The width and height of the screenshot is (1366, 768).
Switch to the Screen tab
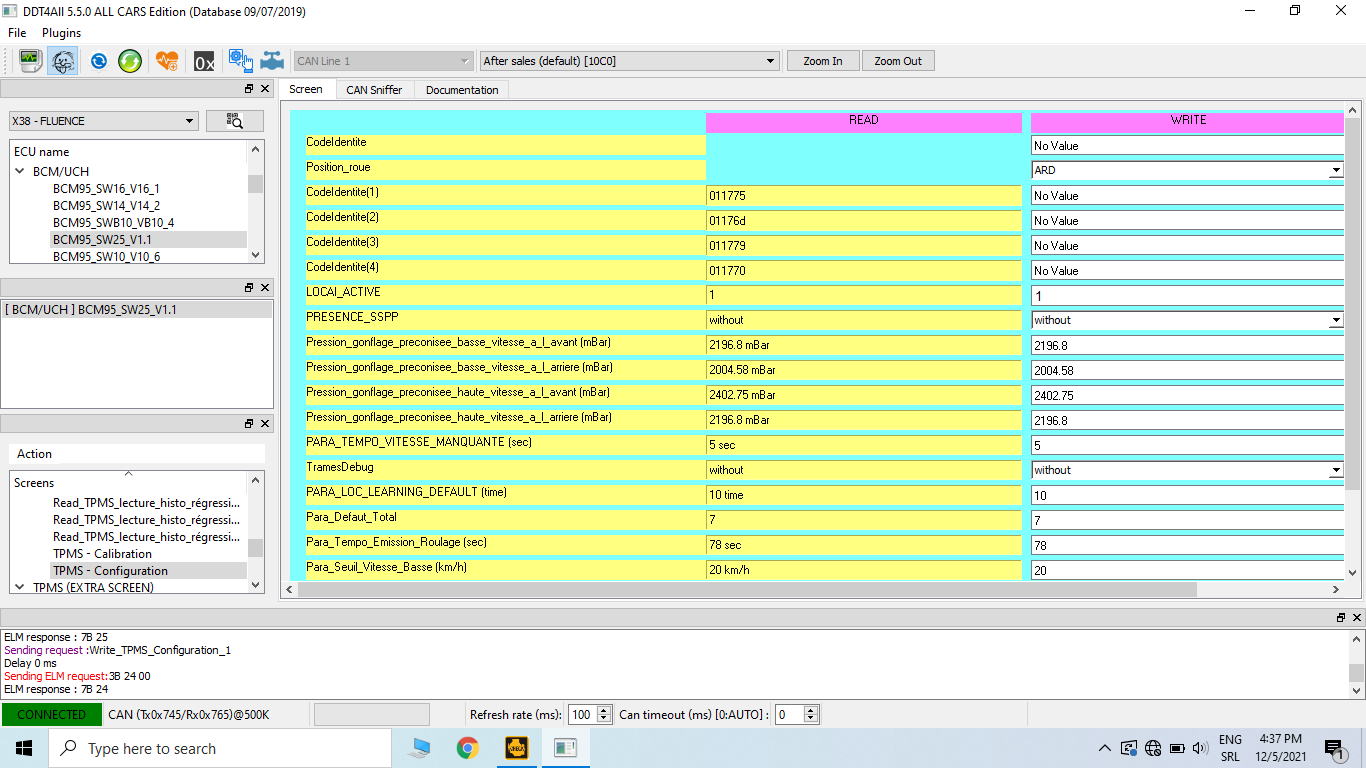tap(306, 89)
